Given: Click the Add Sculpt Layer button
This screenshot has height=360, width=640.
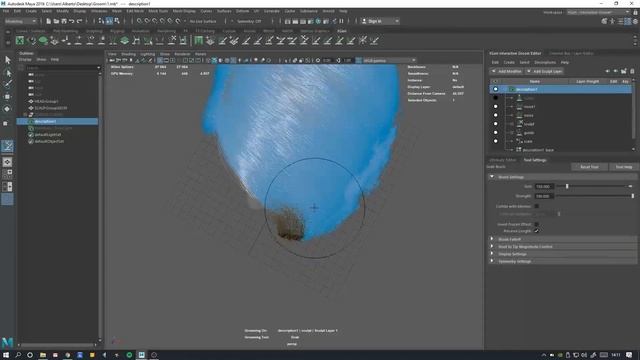Looking at the screenshot, I should [545, 71].
